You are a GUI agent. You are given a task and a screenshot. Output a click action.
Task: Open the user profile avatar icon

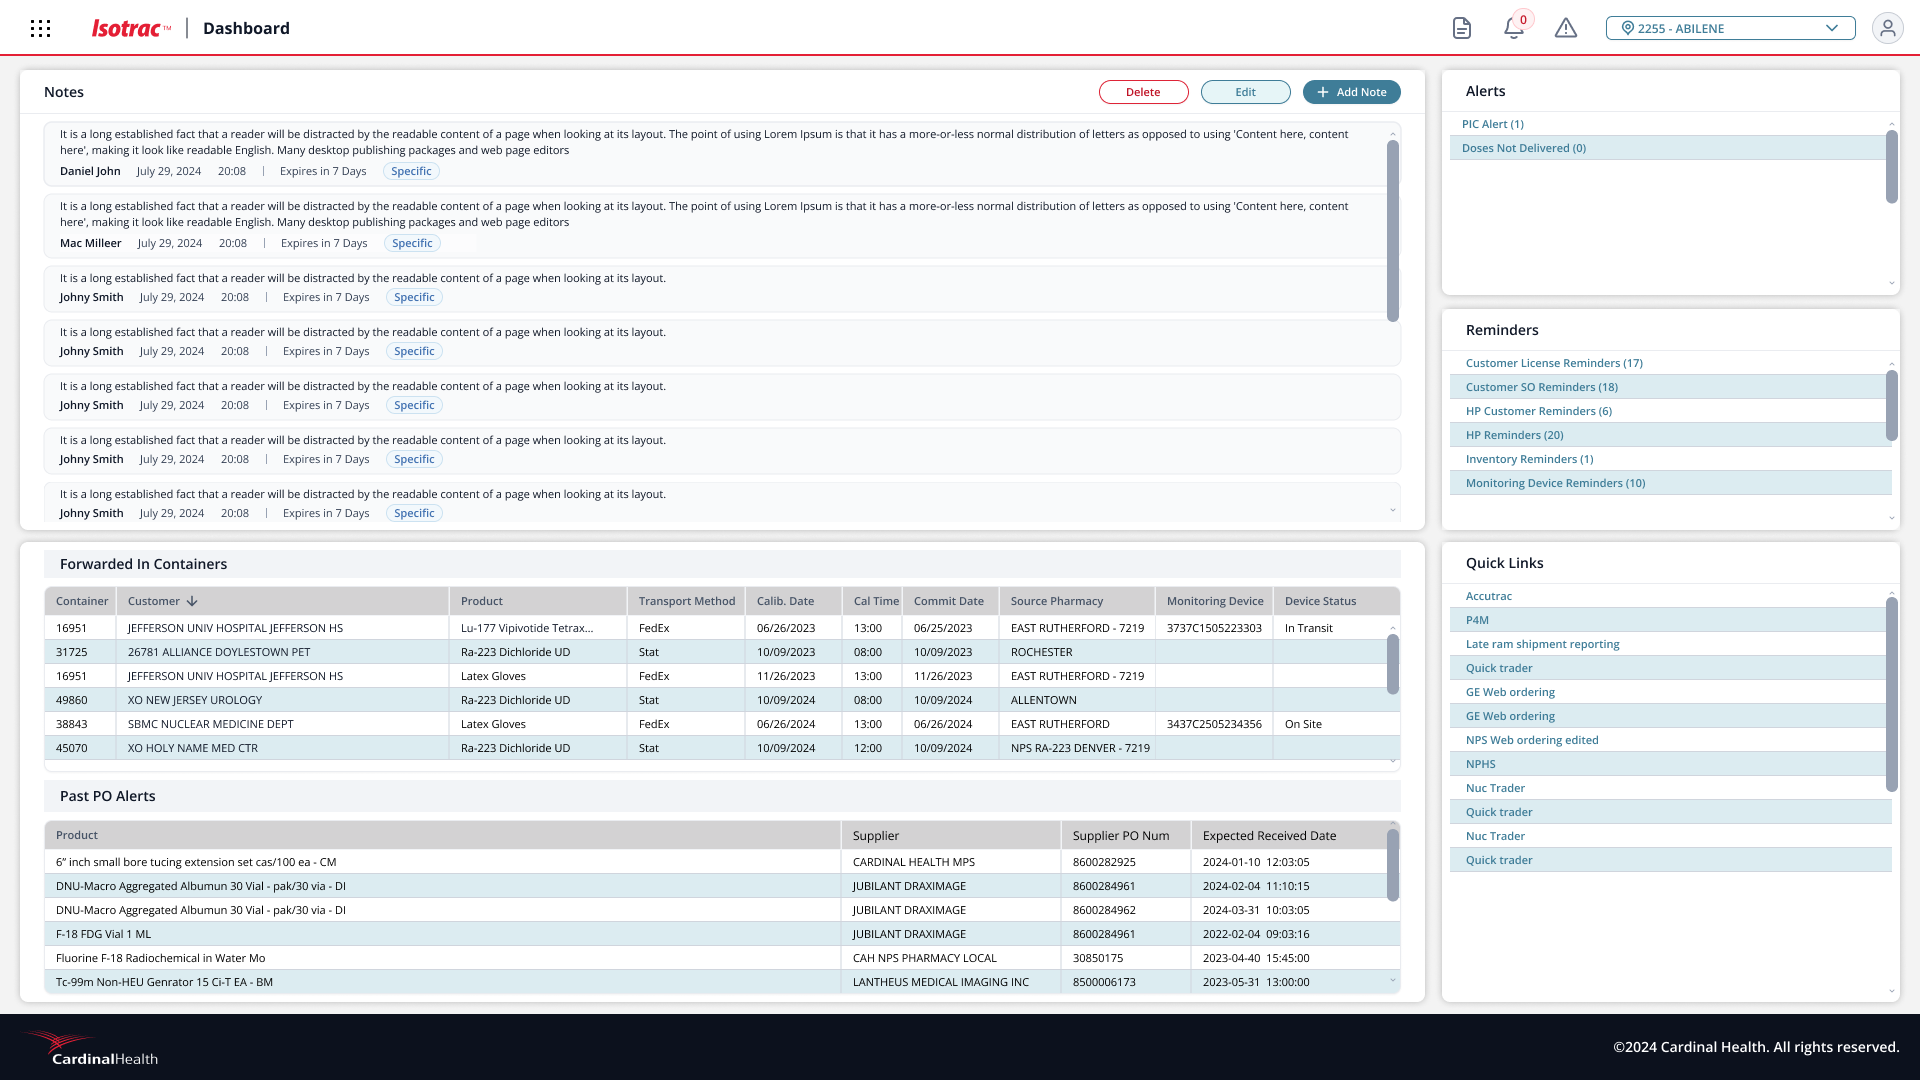pyautogui.click(x=1887, y=28)
